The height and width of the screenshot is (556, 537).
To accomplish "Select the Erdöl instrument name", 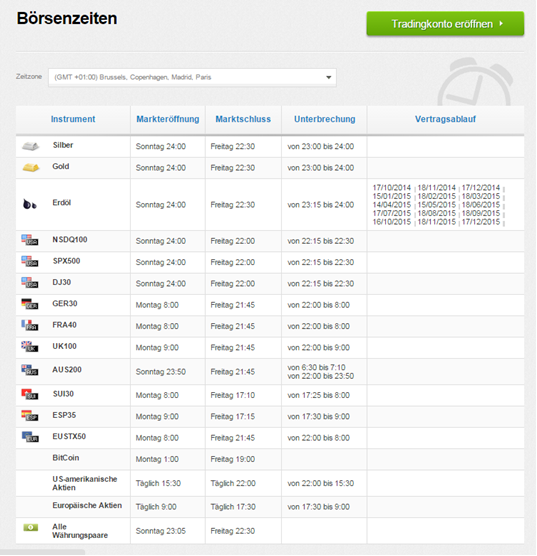I will click(x=62, y=202).
